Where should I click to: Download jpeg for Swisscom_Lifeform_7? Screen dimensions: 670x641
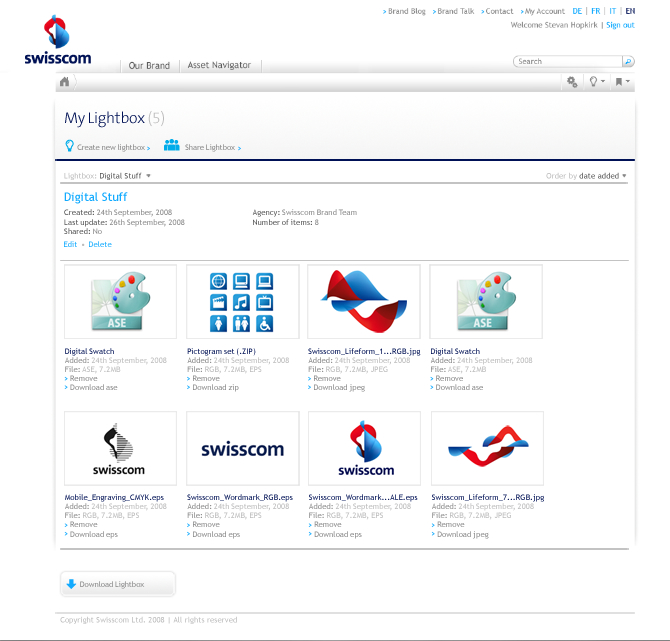click(x=463, y=534)
